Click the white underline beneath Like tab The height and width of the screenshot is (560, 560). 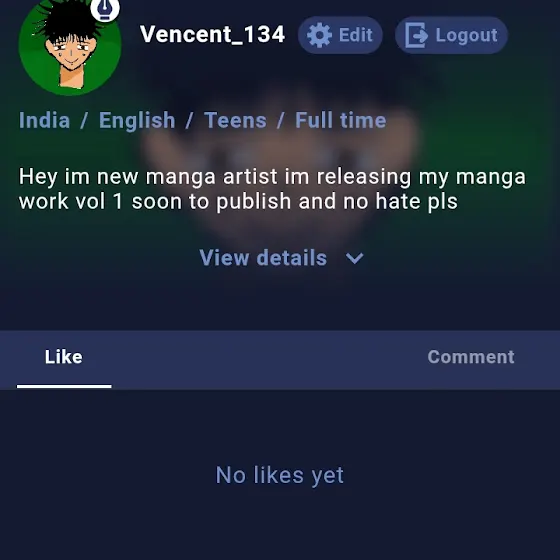(64, 386)
